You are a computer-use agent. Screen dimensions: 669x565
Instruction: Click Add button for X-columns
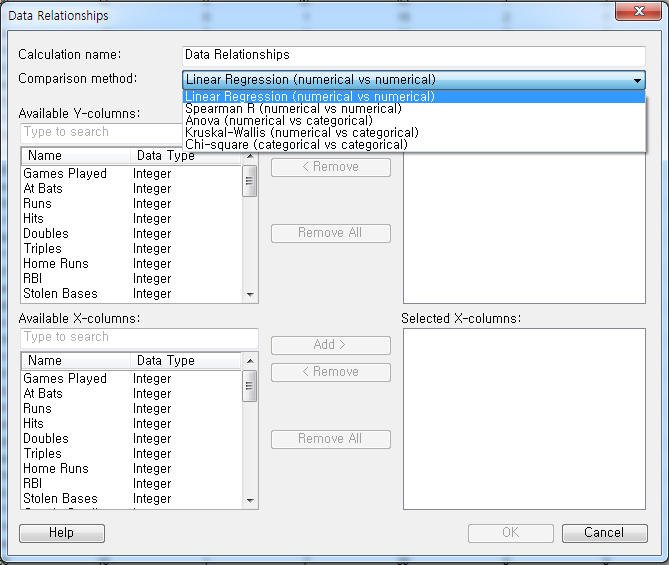click(x=331, y=345)
